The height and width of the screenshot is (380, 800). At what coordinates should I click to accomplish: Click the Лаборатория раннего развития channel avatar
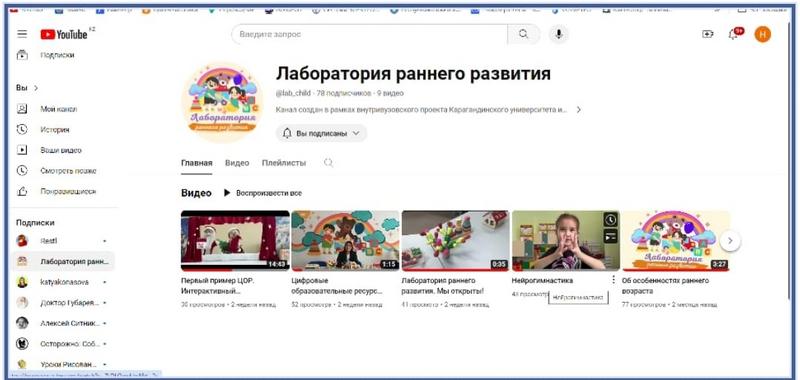click(222, 103)
